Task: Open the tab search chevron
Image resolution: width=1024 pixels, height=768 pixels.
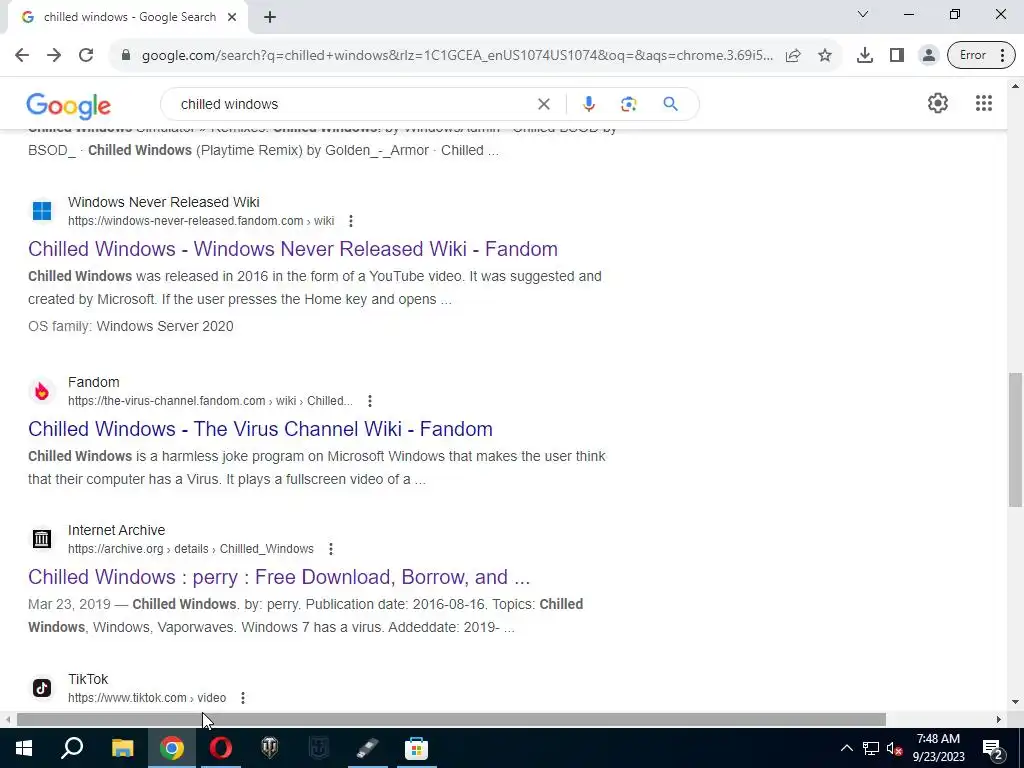Action: click(863, 14)
